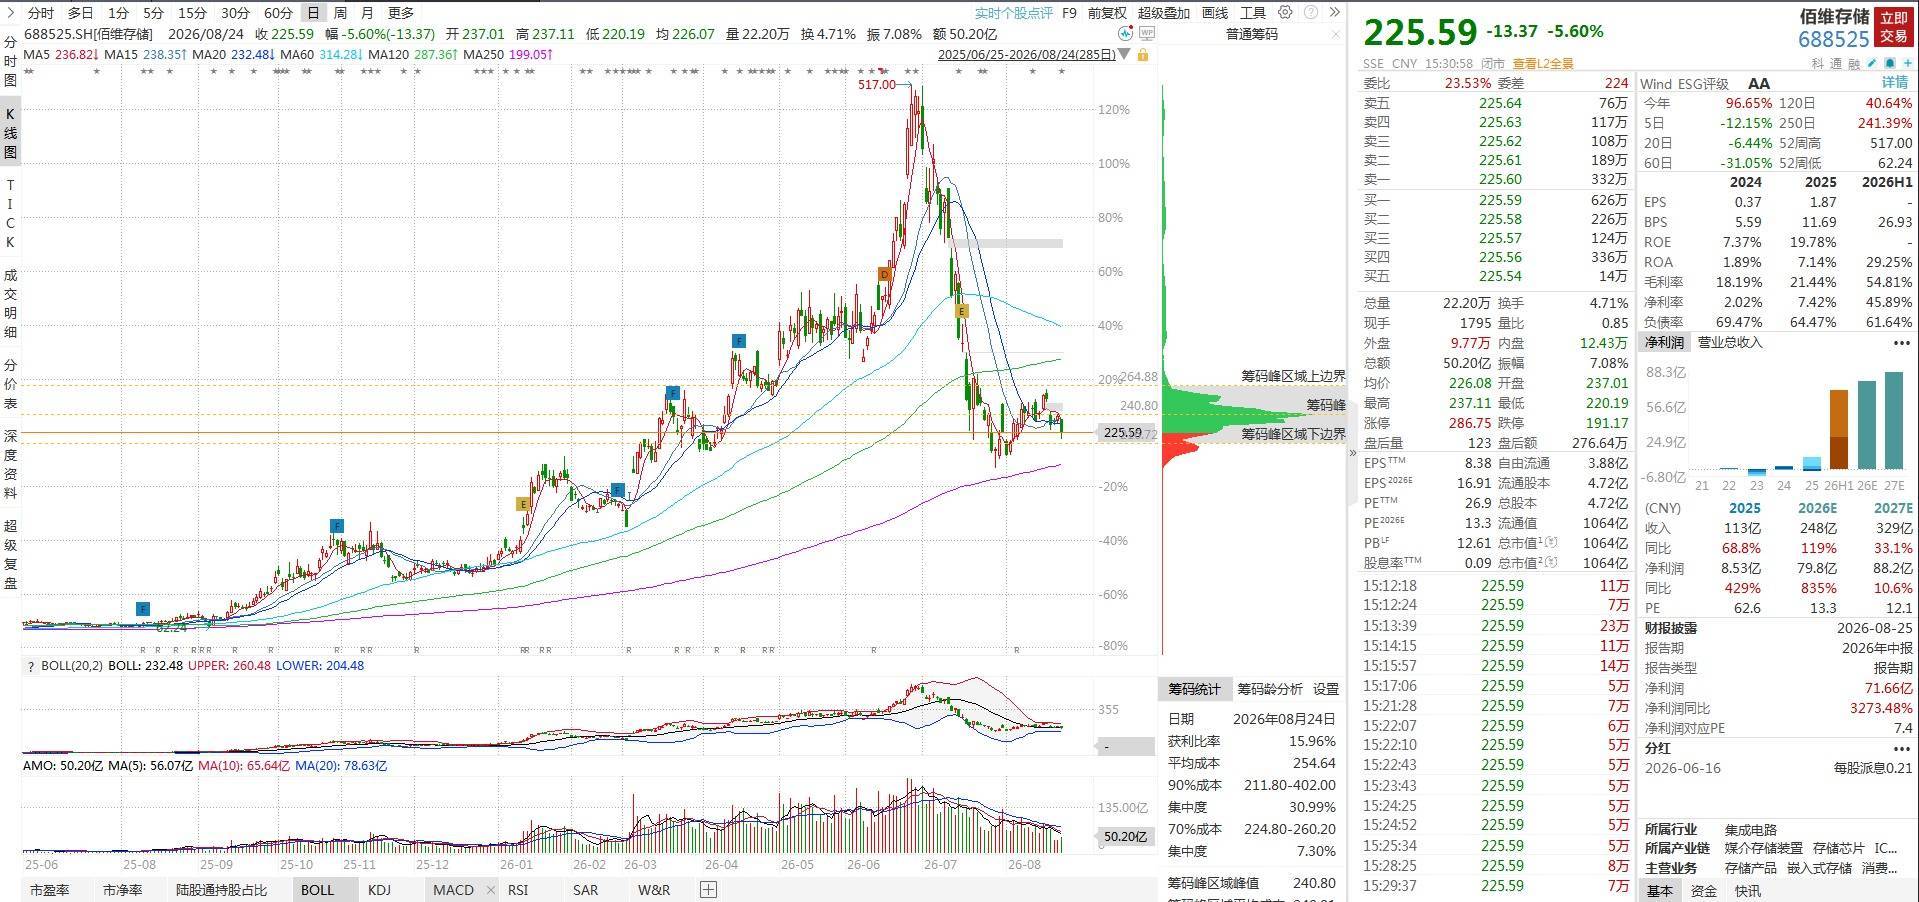Viewport: 1919px width, 902px height.
Task: Remove the MACD indicator tab
Action: point(490,889)
